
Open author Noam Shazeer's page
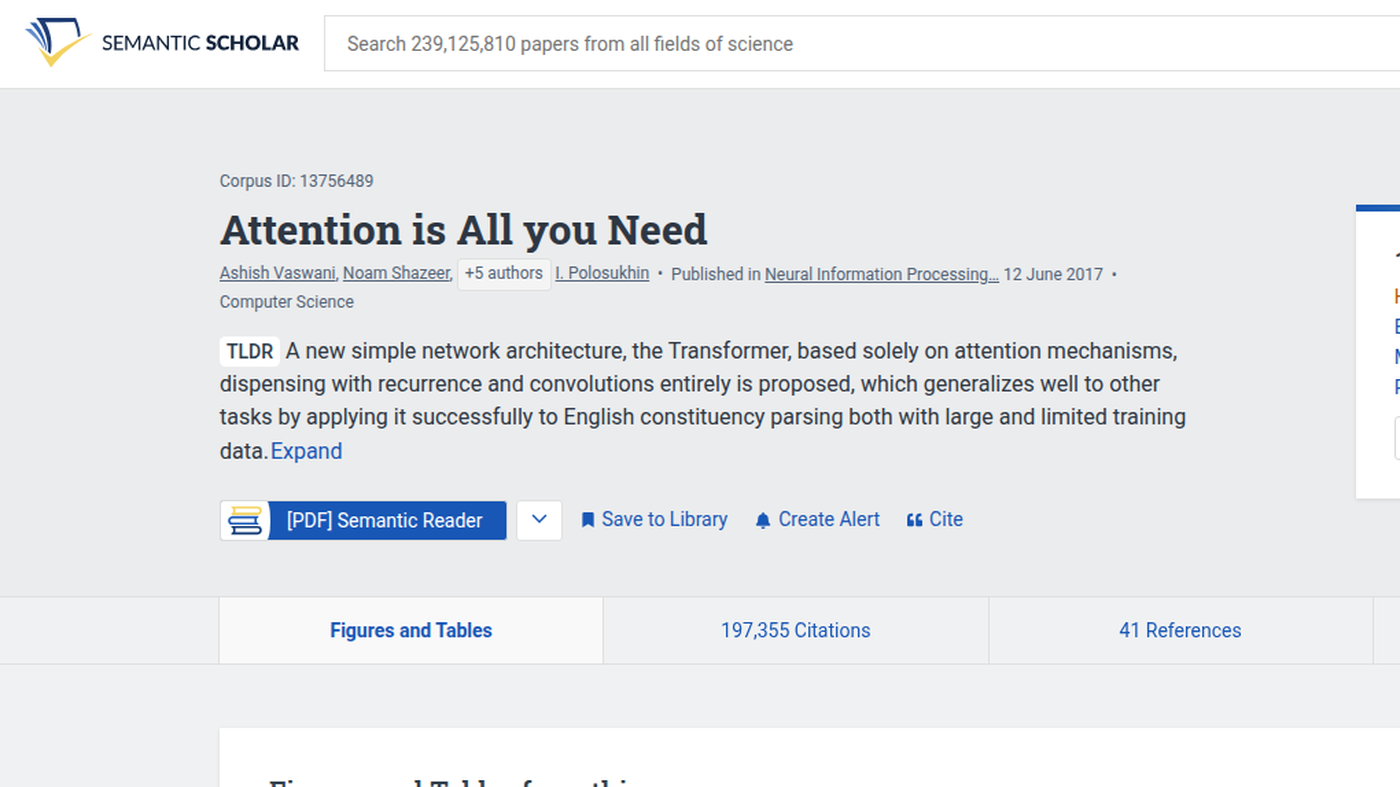[397, 273]
